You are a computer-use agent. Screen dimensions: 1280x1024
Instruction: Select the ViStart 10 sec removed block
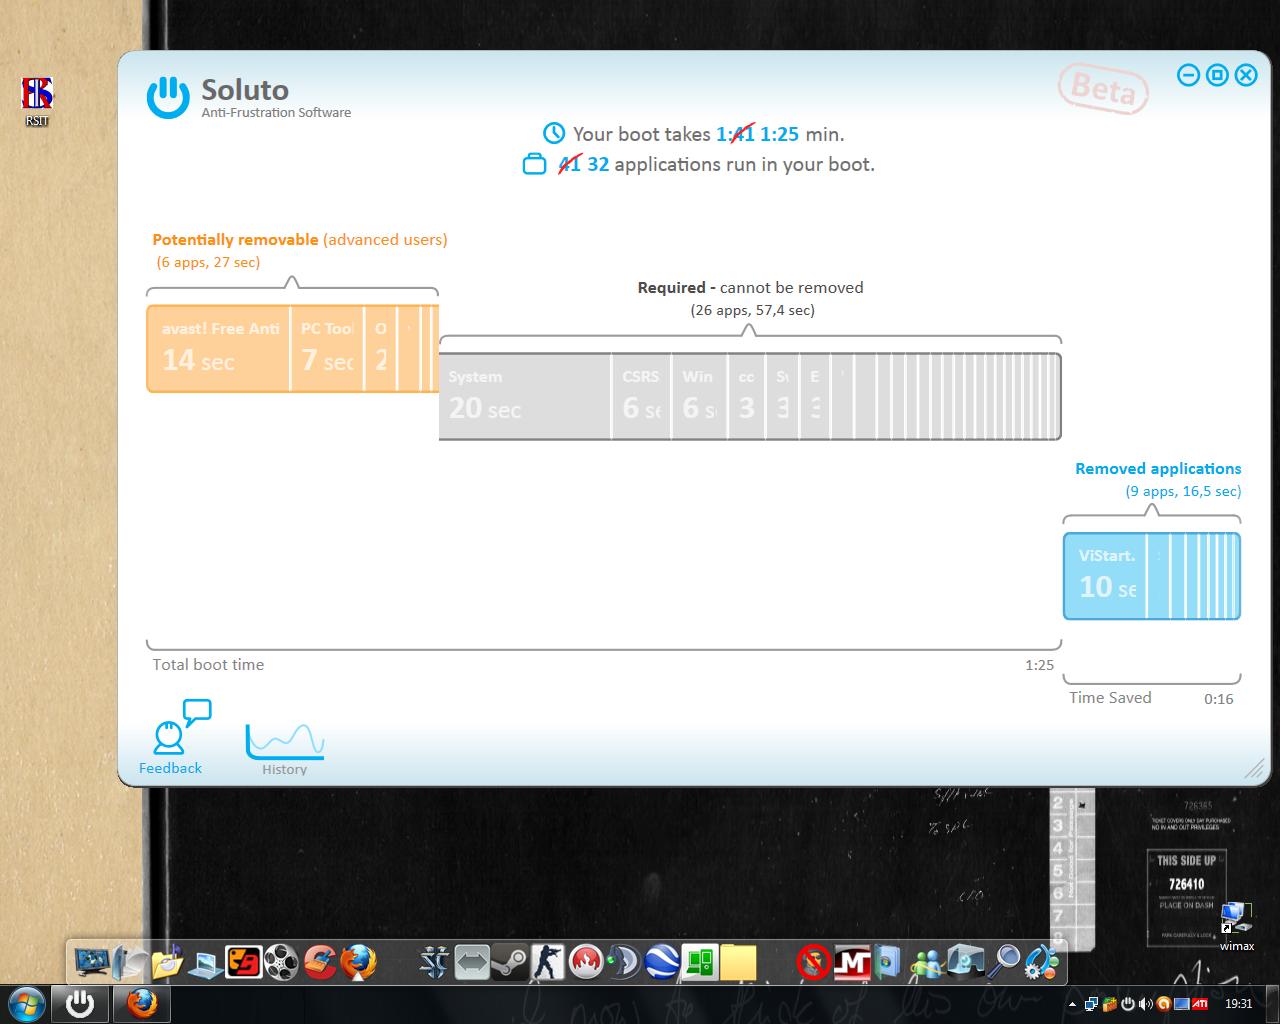(x=1106, y=575)
